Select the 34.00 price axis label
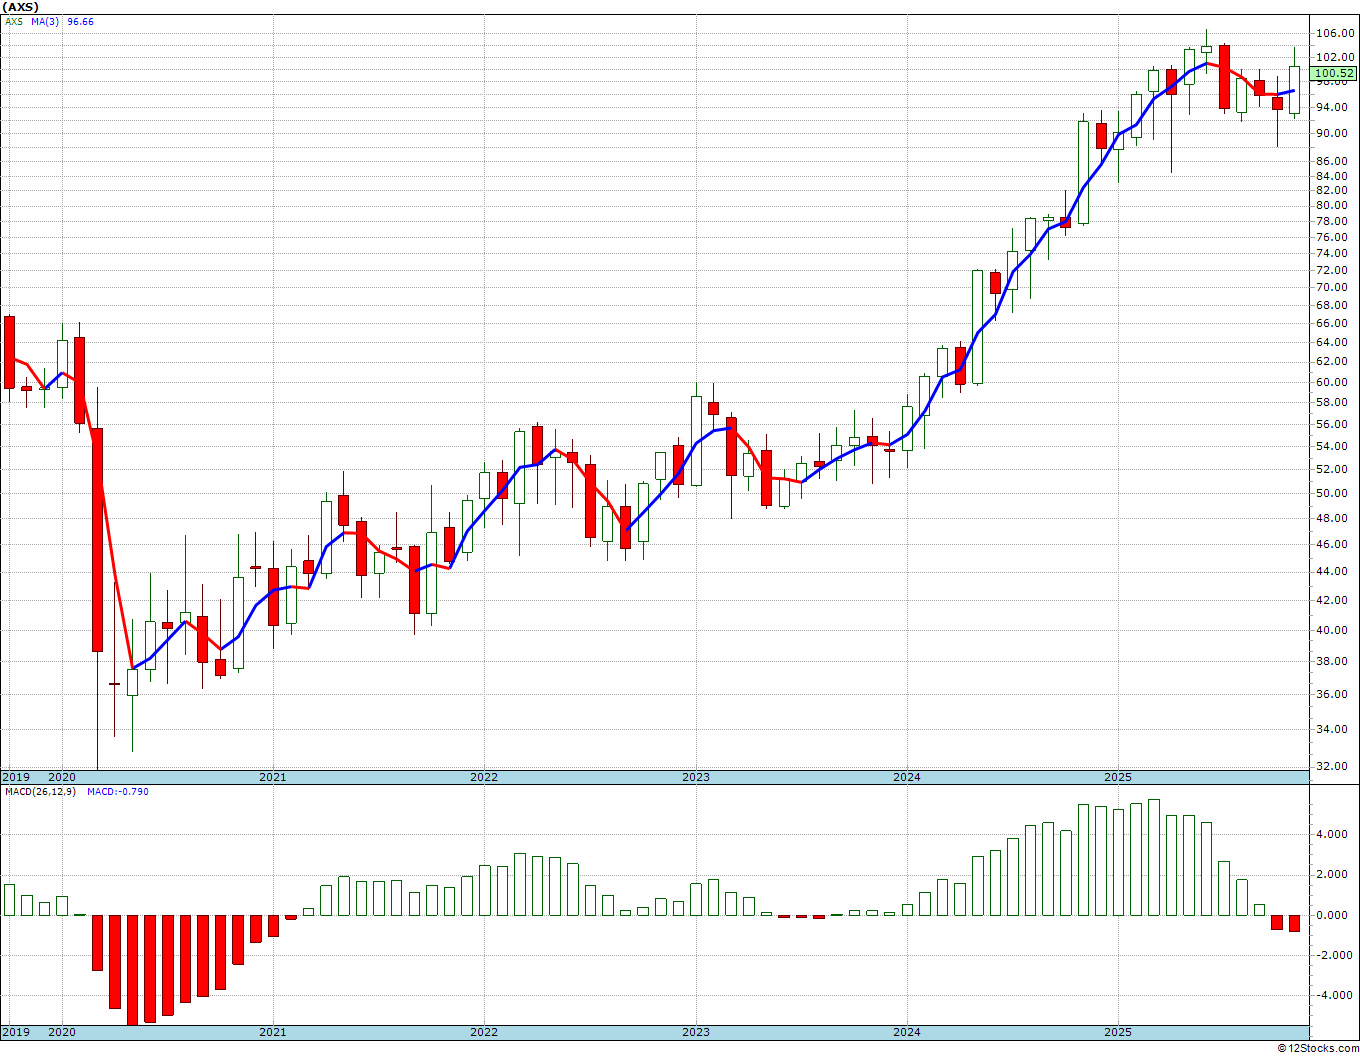Screen dimensions: 1360x1056 point(1335,729)
